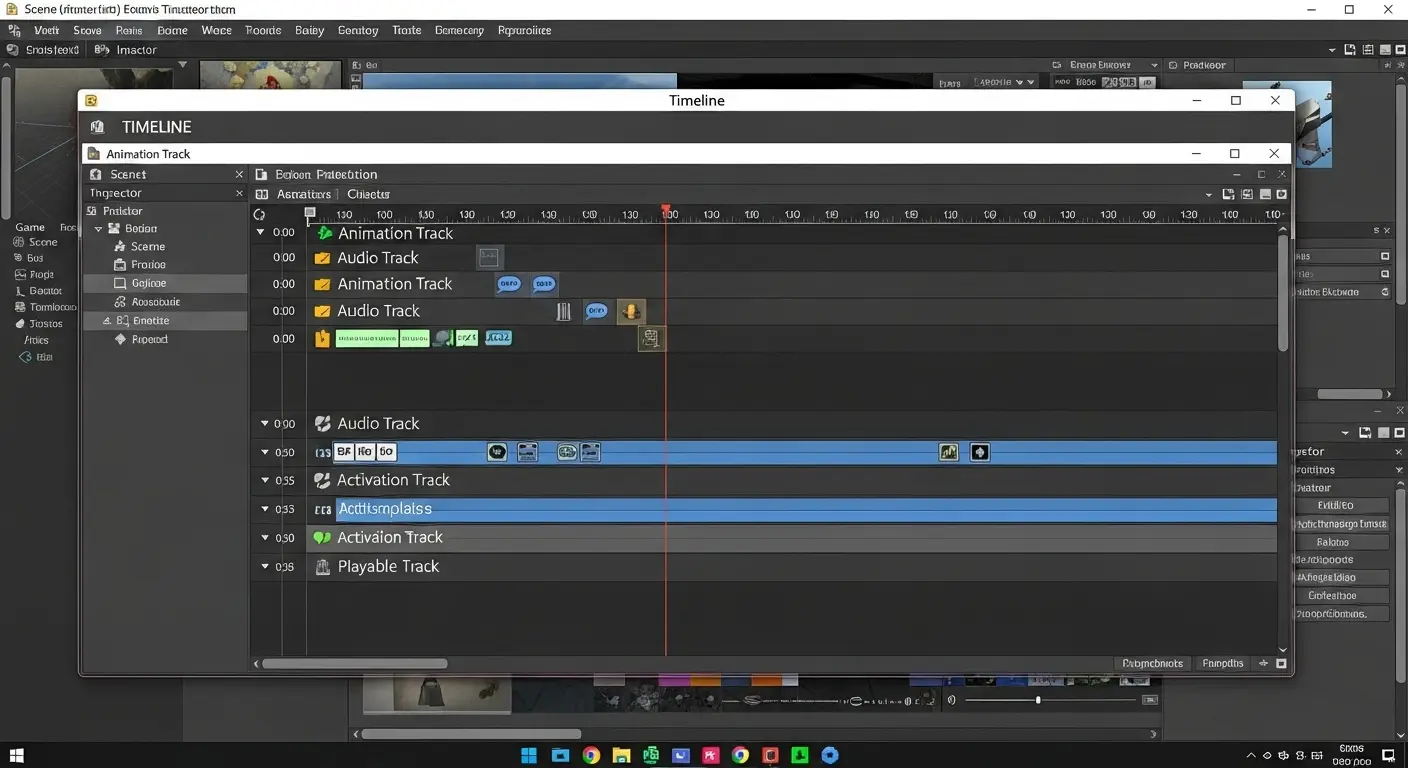Viewport: 1408px width, 768px height.
Task: Select the loop/refresh icon left of the timeline ruler
Action: point(259,213)
